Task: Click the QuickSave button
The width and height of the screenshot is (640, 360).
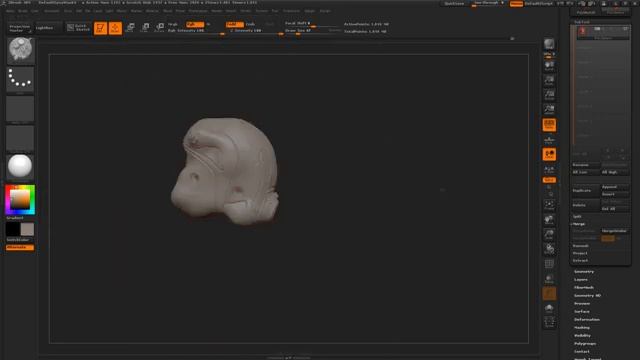Action: tap(454, 4)
